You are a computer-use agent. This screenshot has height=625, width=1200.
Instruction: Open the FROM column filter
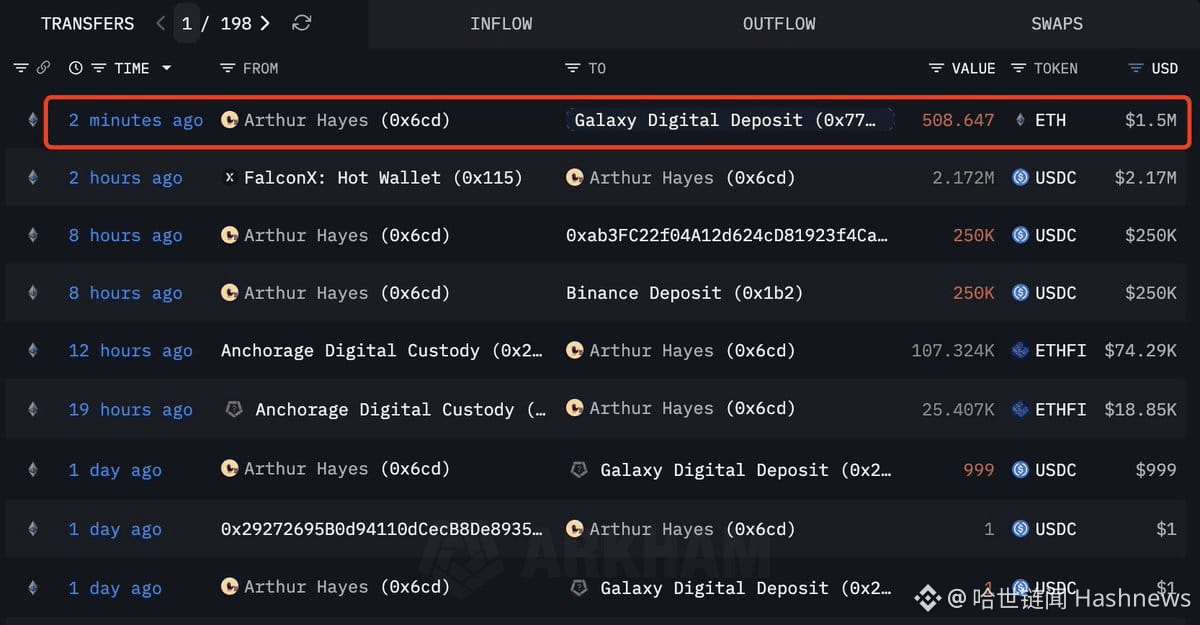(x=227, y=68)
